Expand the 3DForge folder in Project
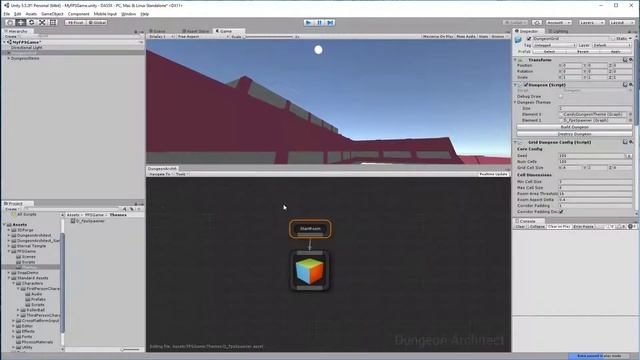This screenshot has height=360, width=640. pos(9,230)
